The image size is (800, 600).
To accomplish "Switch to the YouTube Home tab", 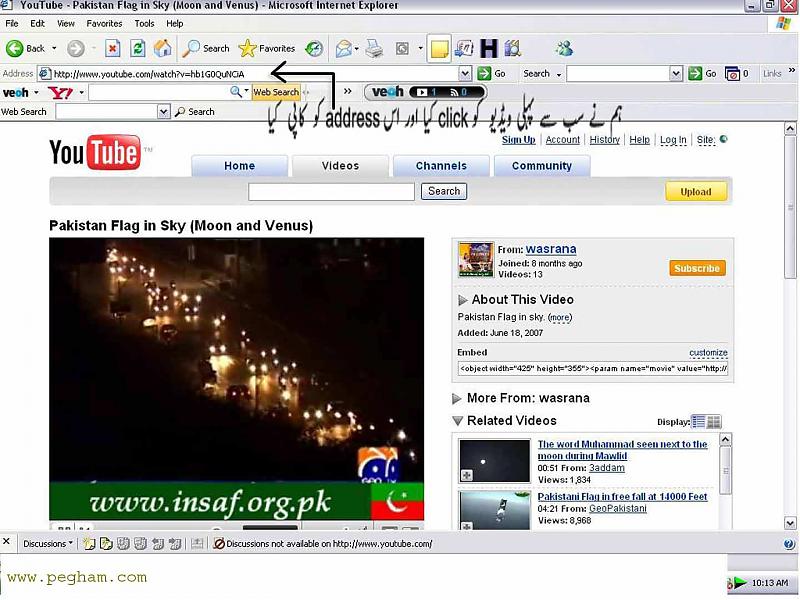I will point(239,166).
